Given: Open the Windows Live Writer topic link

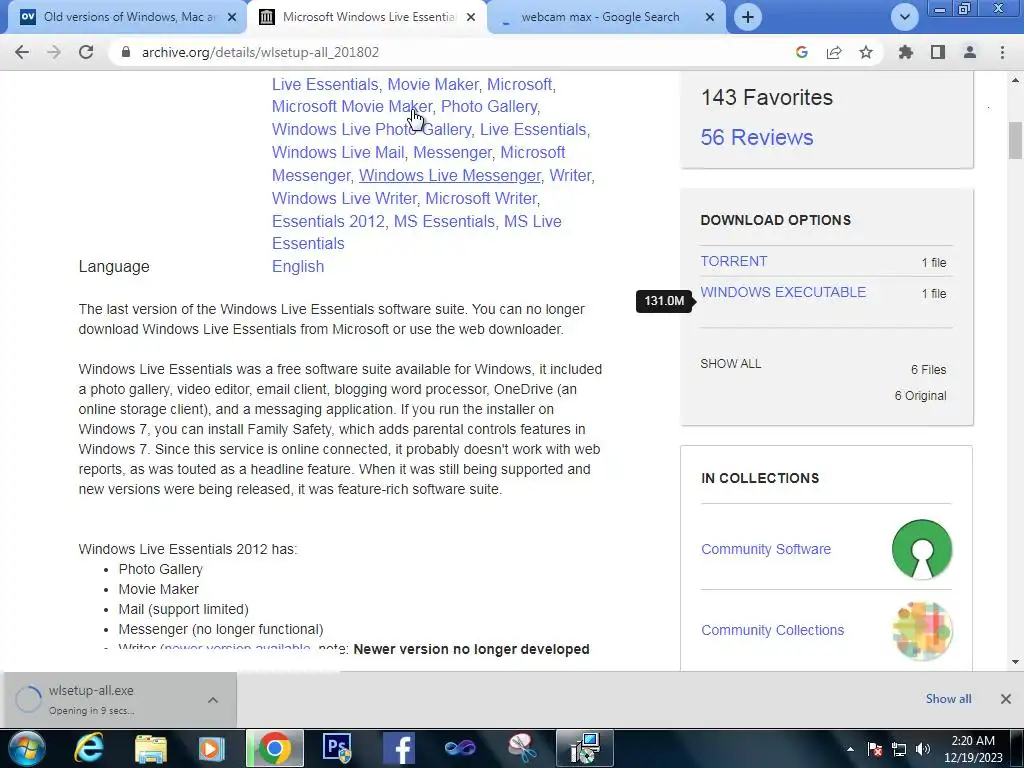Looking at the screenshot, I should point(344,198).
